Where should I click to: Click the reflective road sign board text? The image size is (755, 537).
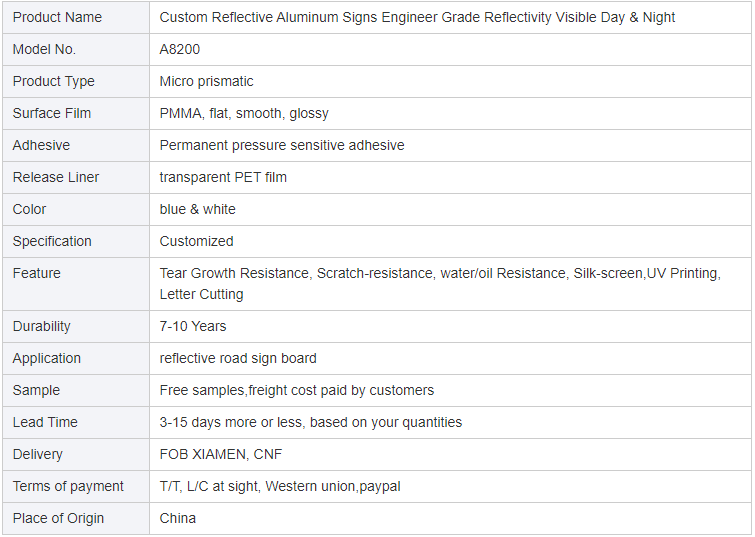[x=238, y=358]
